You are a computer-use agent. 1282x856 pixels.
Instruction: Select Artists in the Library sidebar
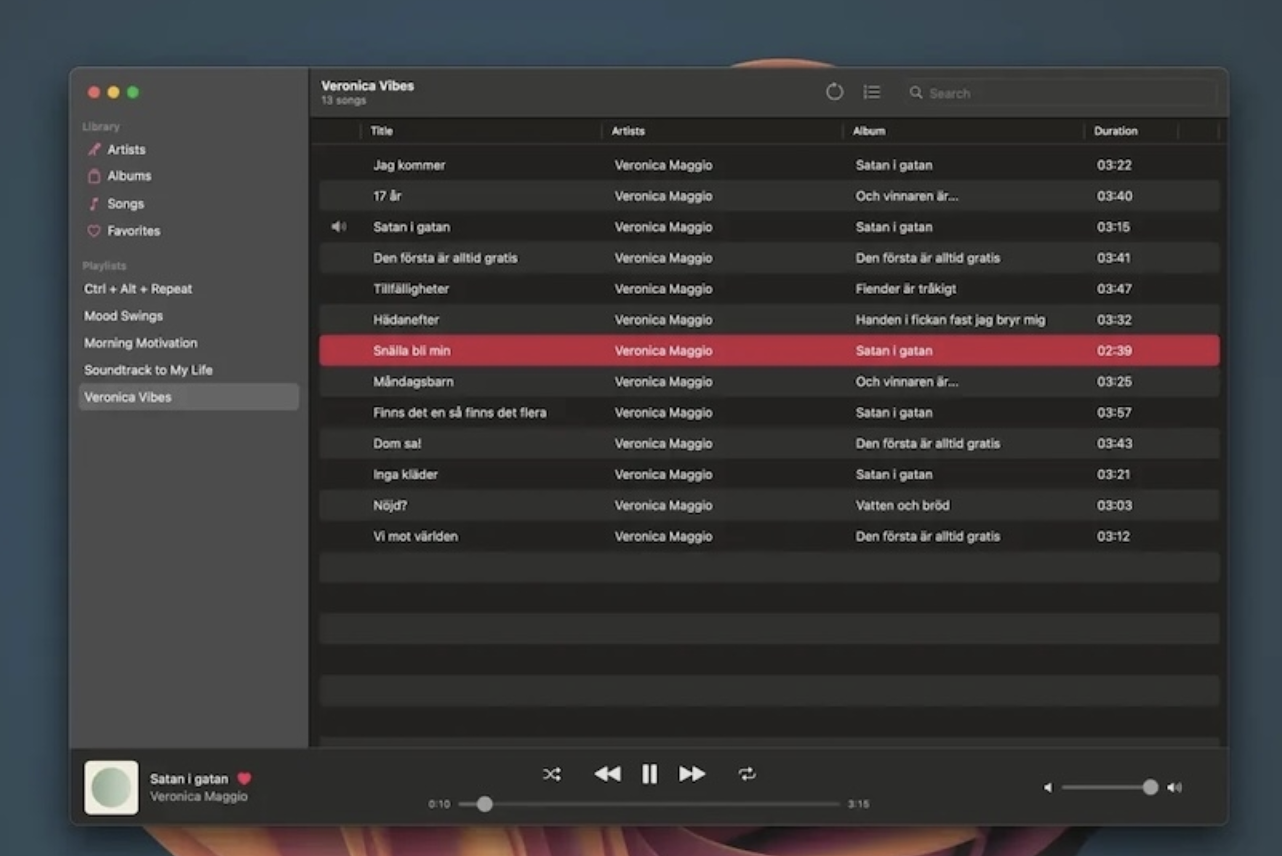click(126, 149)
